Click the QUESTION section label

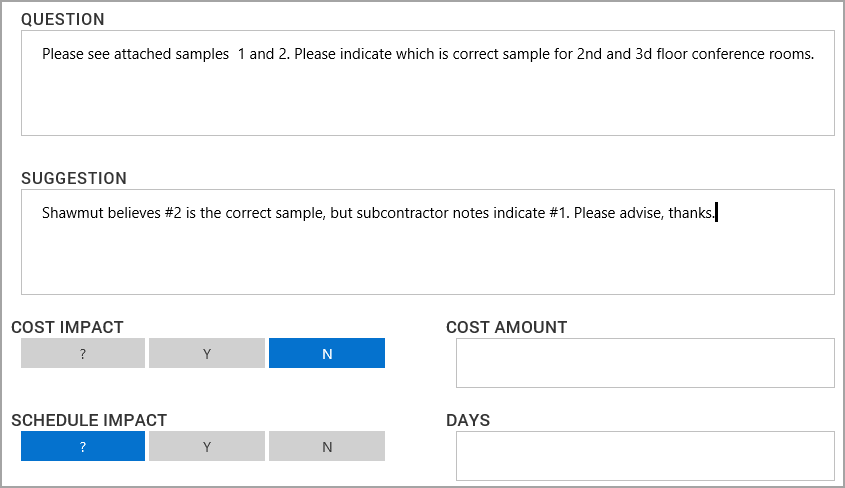(63, 19)
